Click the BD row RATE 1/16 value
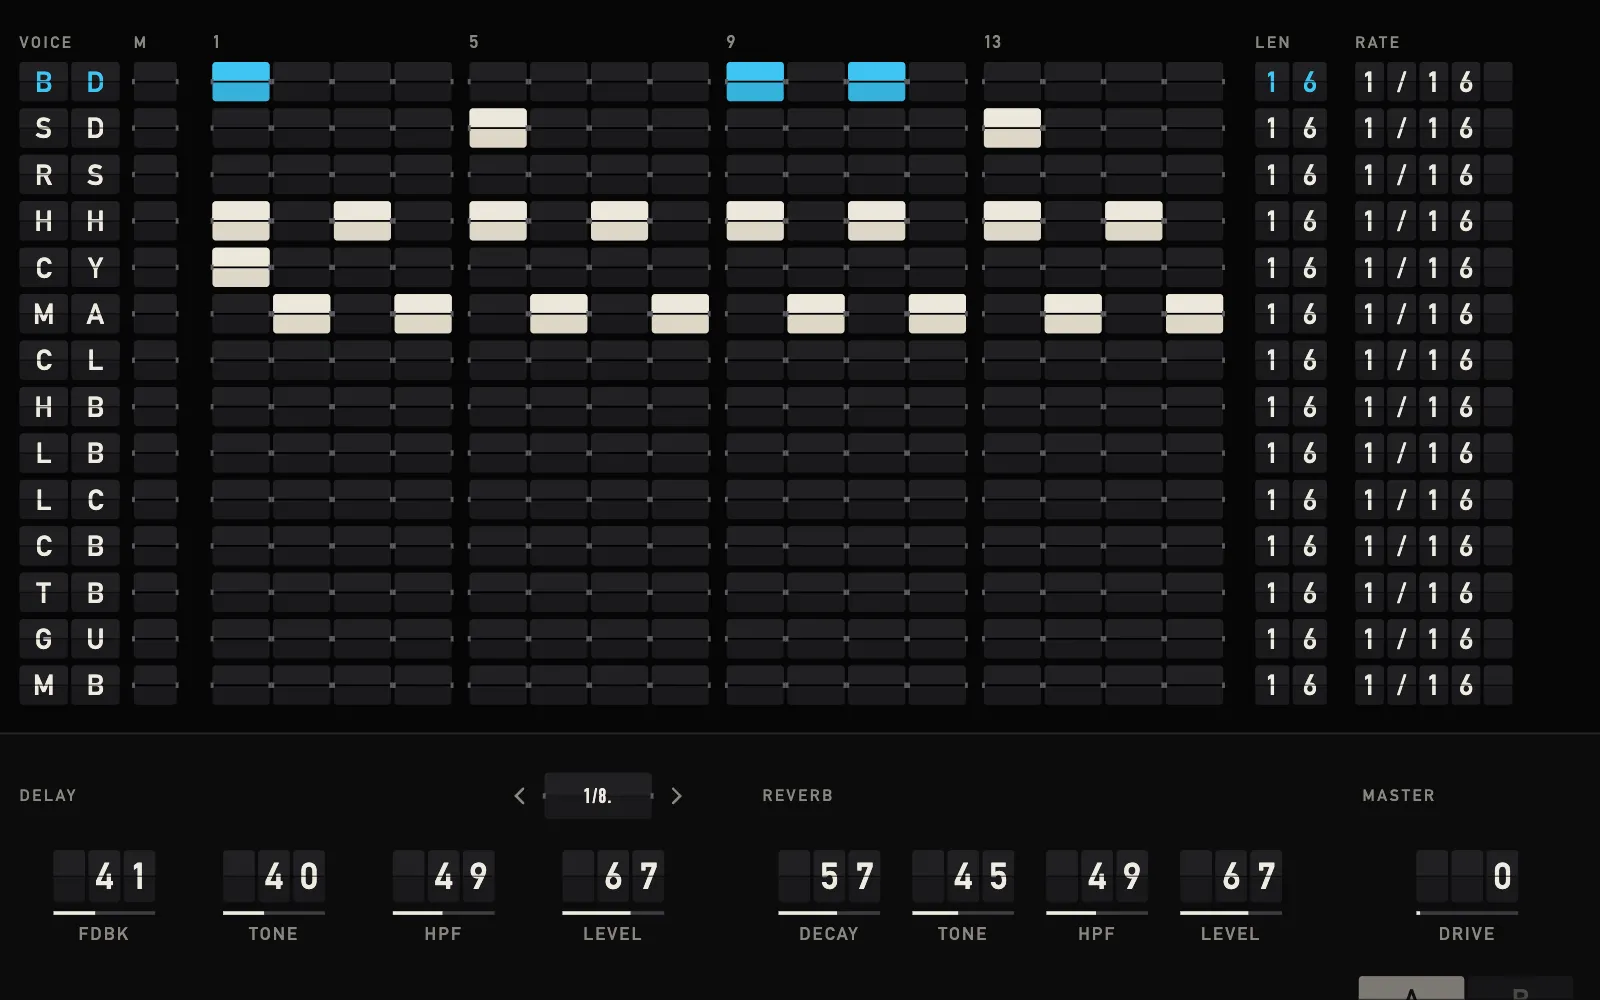 pos(1433,82)
